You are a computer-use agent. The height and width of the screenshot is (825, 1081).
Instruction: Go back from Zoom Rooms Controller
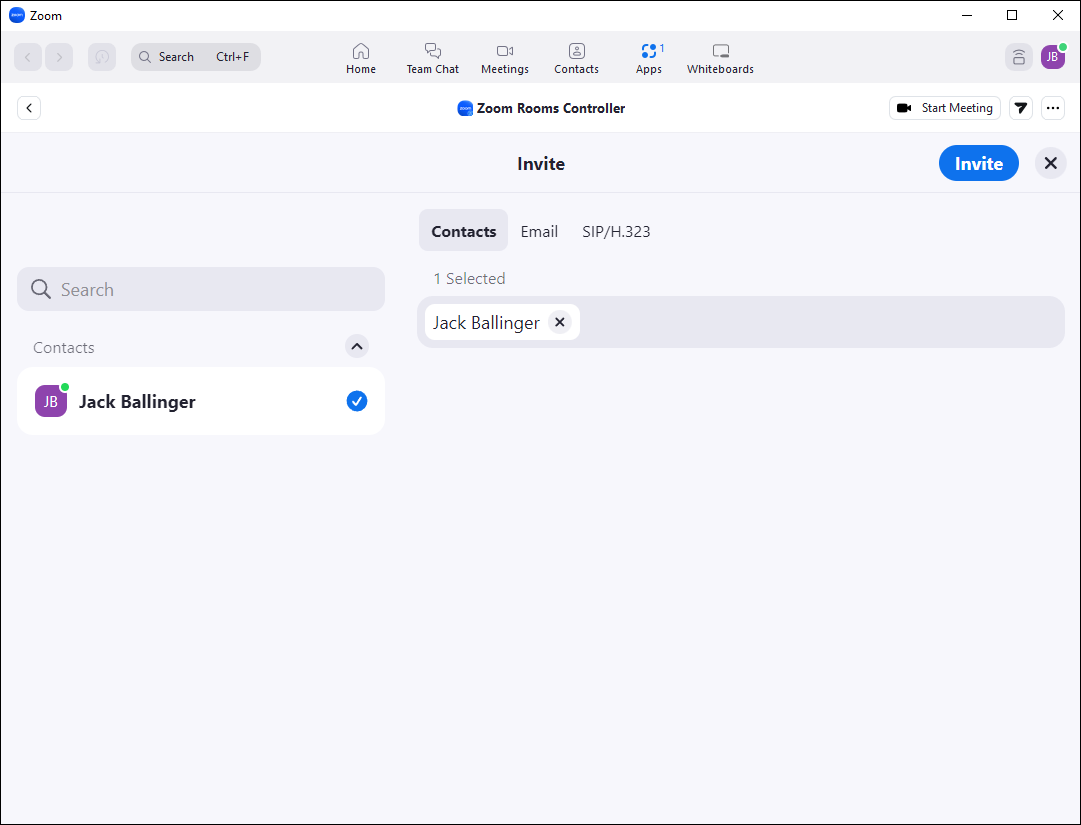[x=29, y=108]
